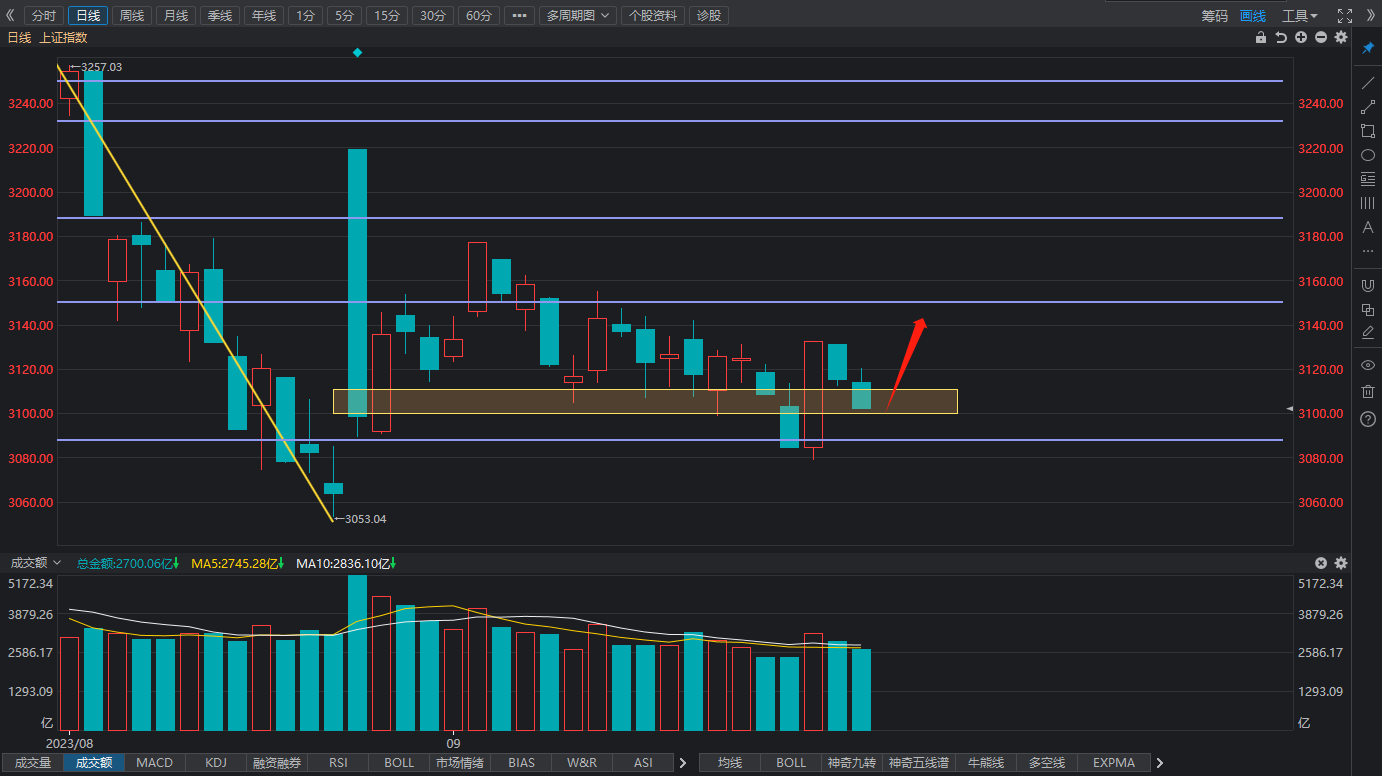Image resolution: width=1382 pixels, height=776 pixels.
Task: Show more sub-chart indicator tabs after ASI
Action: (x=683, y=763)
